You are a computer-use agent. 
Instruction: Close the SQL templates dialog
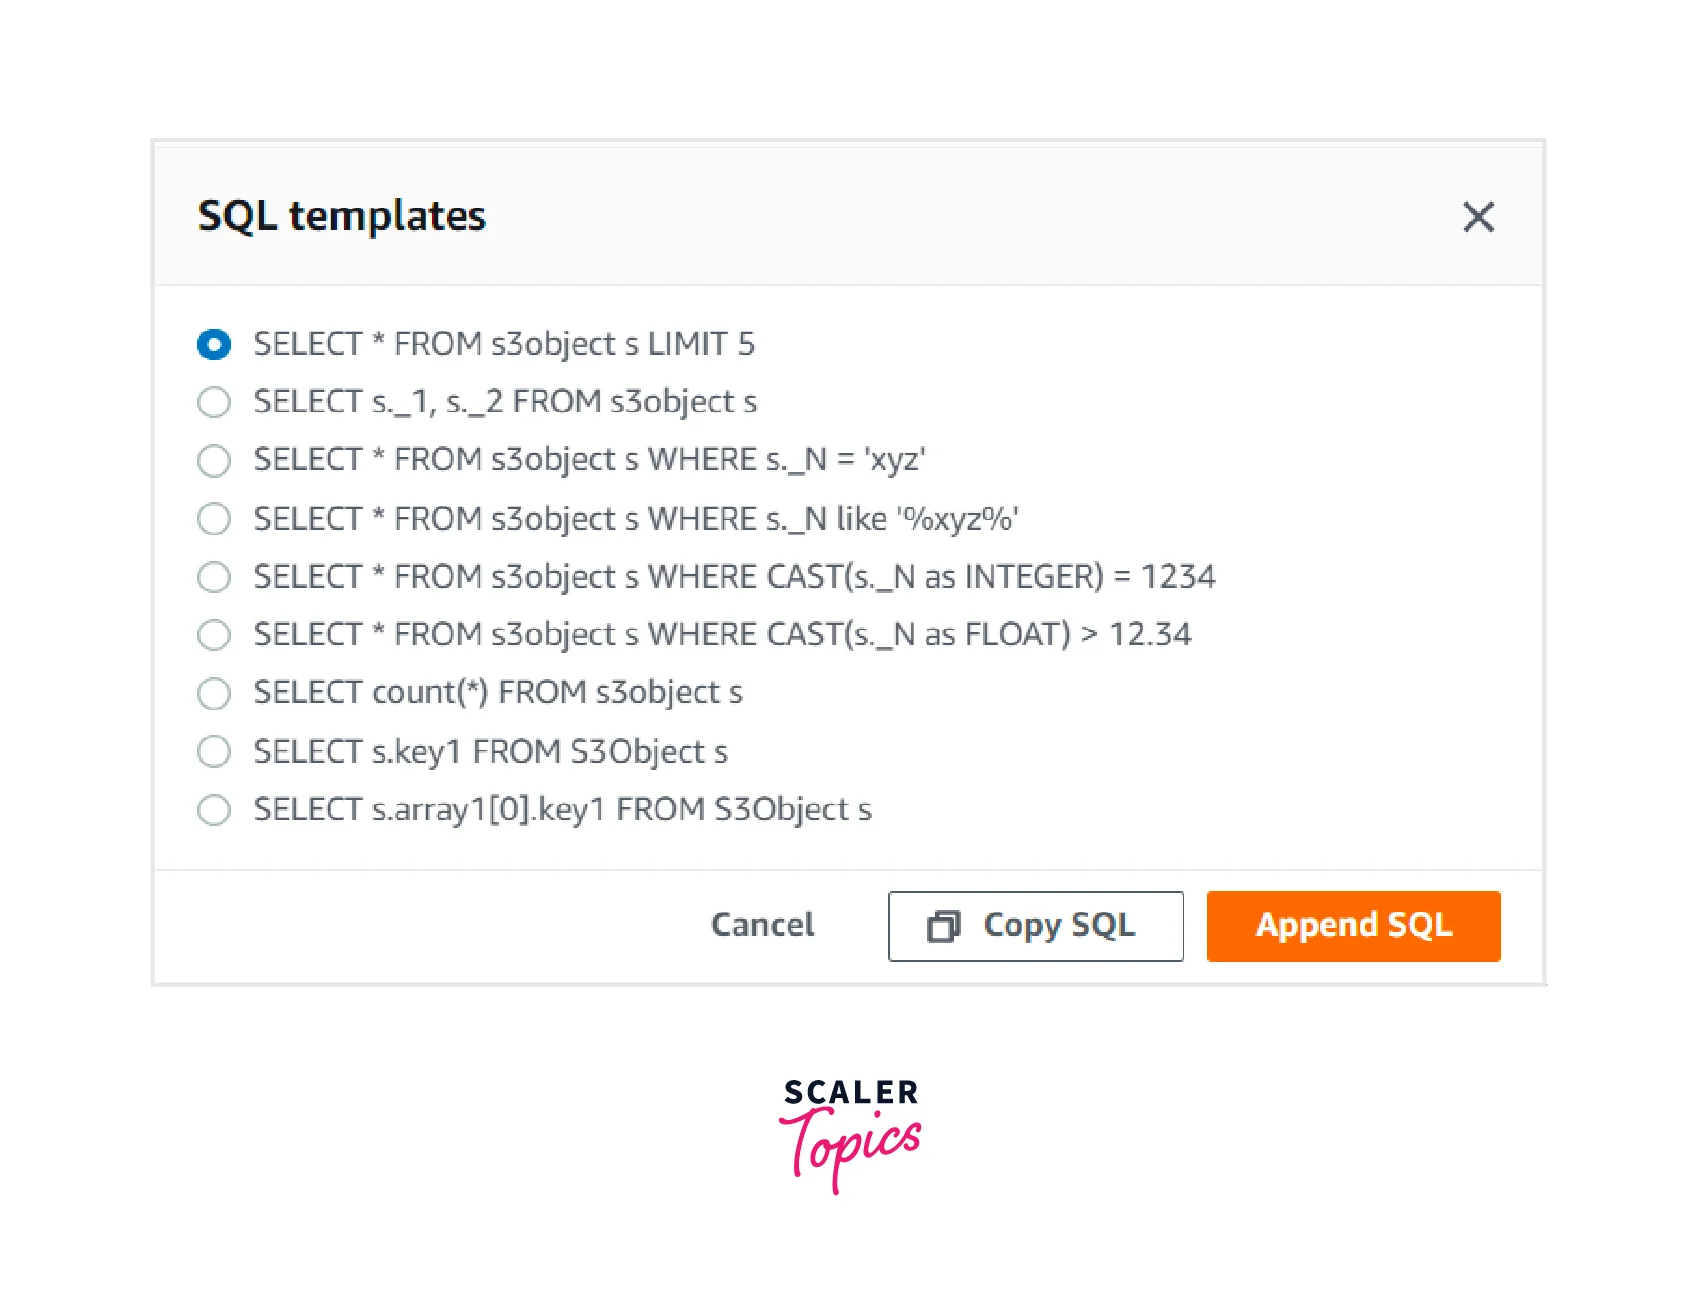point(1478,216)
